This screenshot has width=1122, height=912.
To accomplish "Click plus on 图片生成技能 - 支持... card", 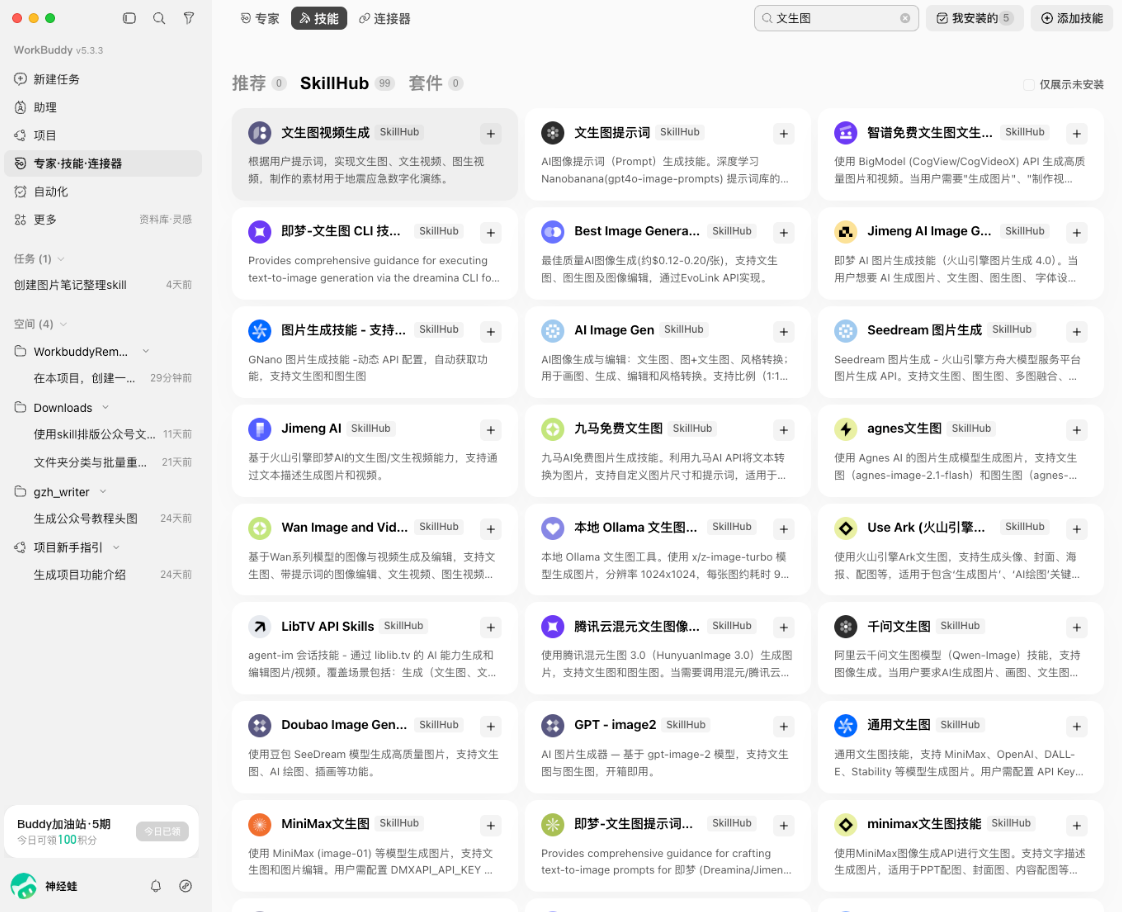I will [491, 331].
